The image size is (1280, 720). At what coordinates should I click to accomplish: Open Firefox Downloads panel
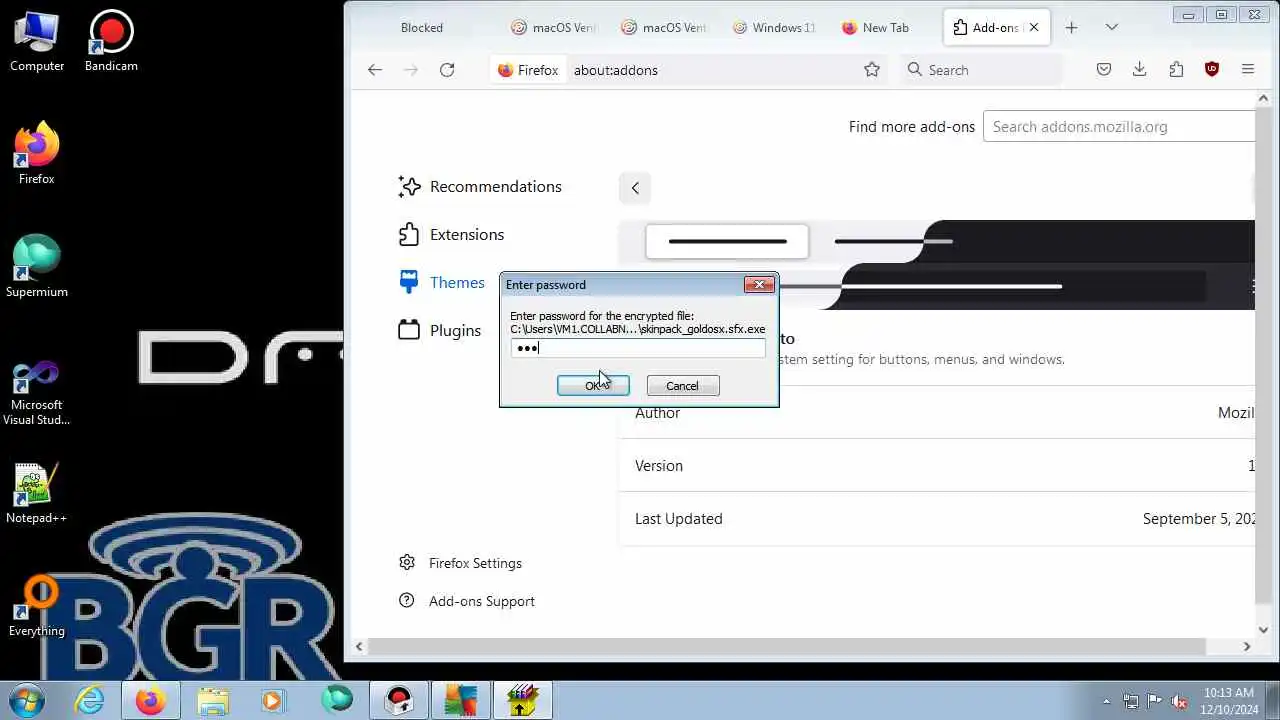(1140, 70)
